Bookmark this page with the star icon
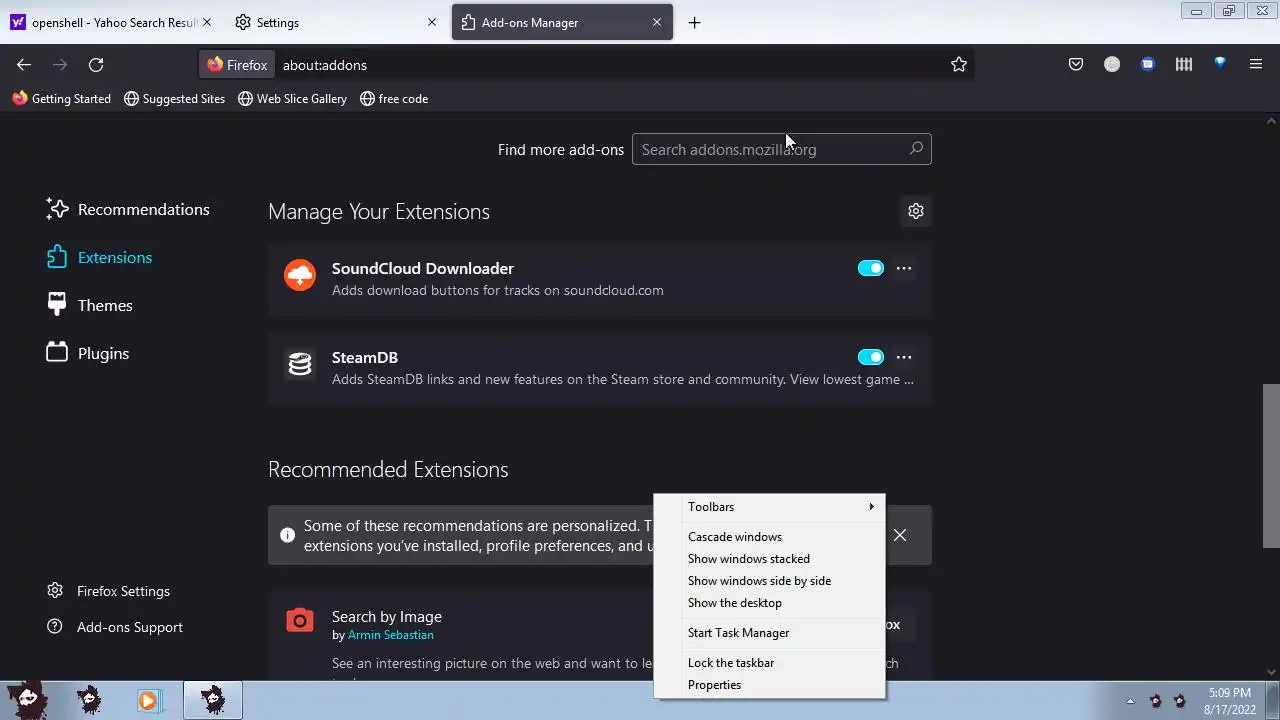This screenshot has height=720, width=1280. pyautogui.click(x=959, y=65)
